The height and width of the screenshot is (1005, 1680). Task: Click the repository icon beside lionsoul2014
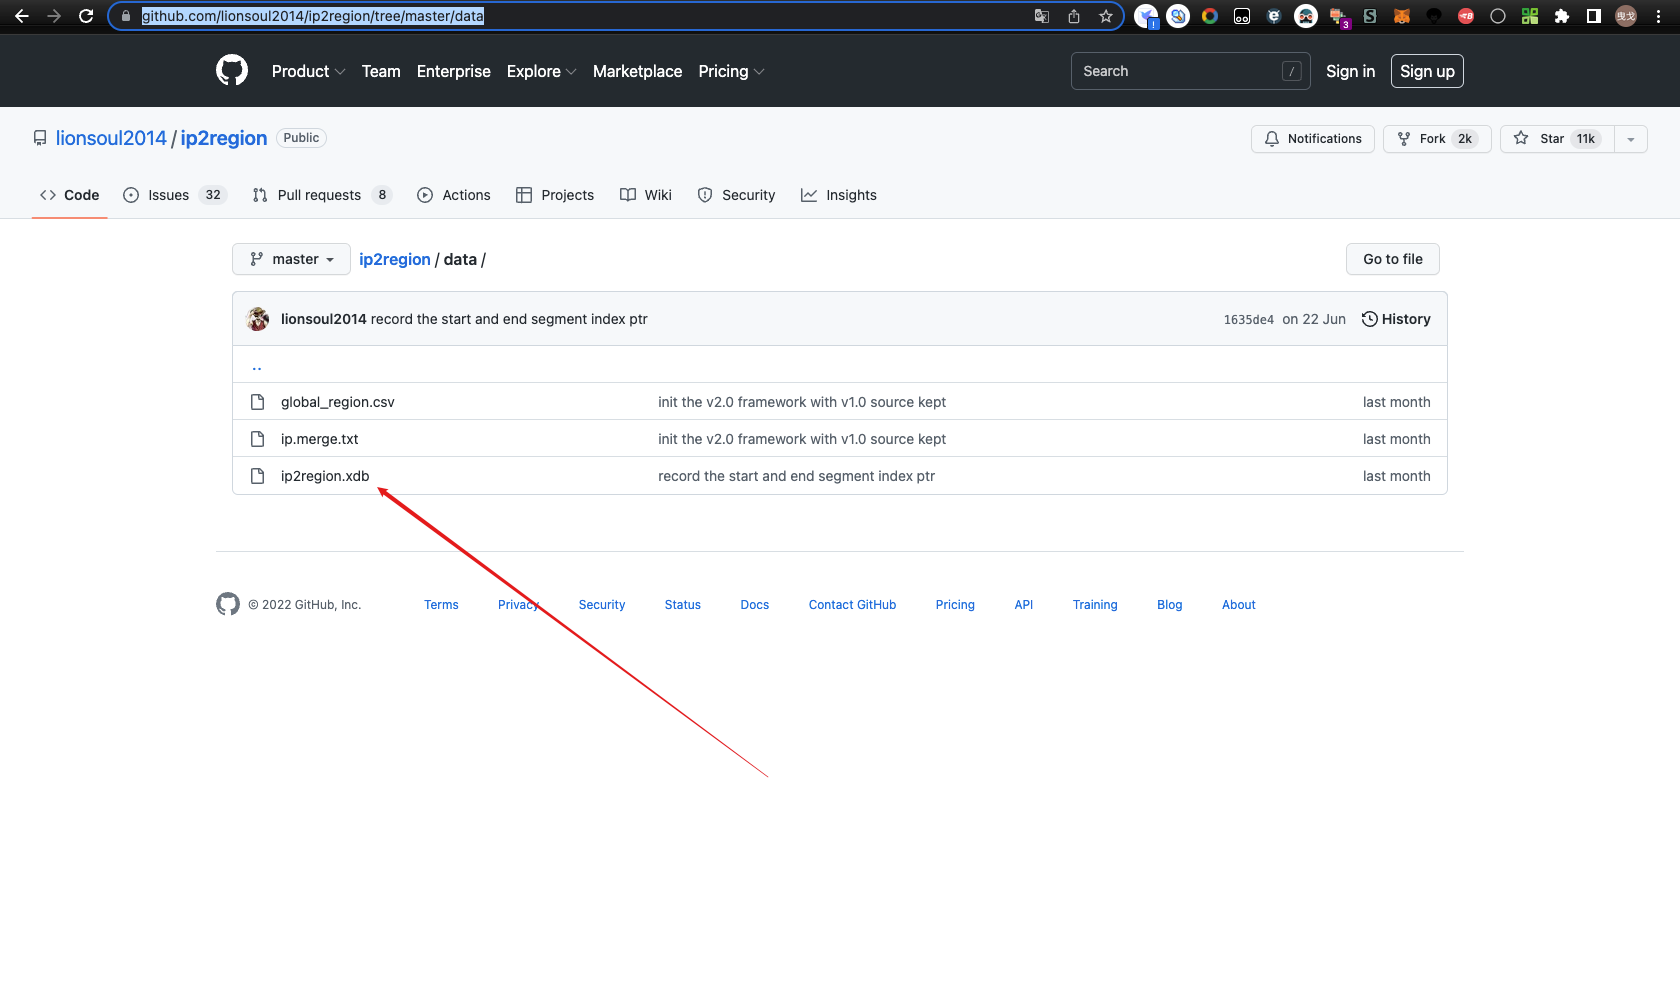[x=40, y=138]
